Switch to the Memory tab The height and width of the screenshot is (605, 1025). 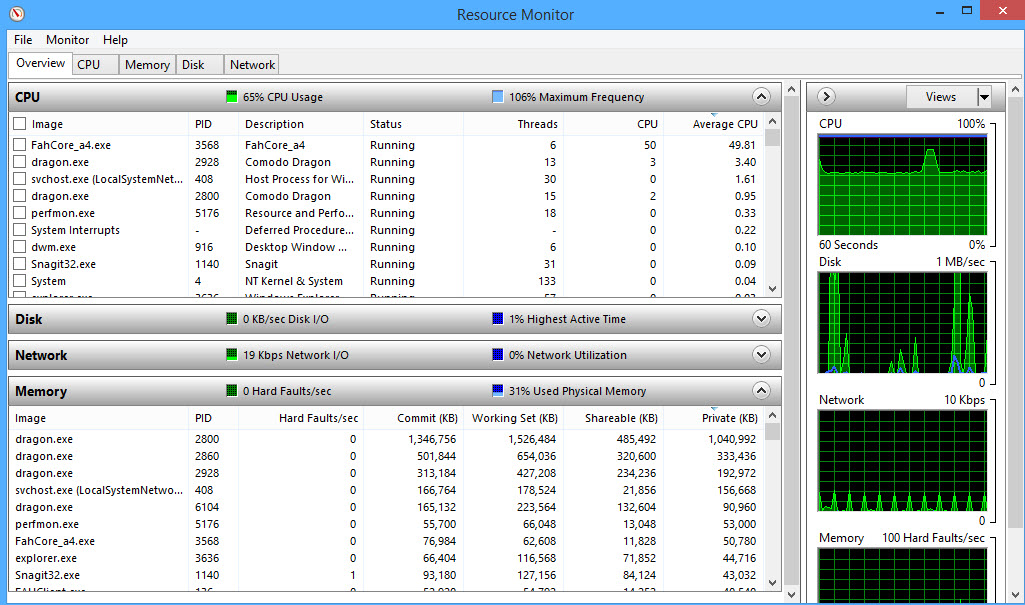[x=147, y=65]
